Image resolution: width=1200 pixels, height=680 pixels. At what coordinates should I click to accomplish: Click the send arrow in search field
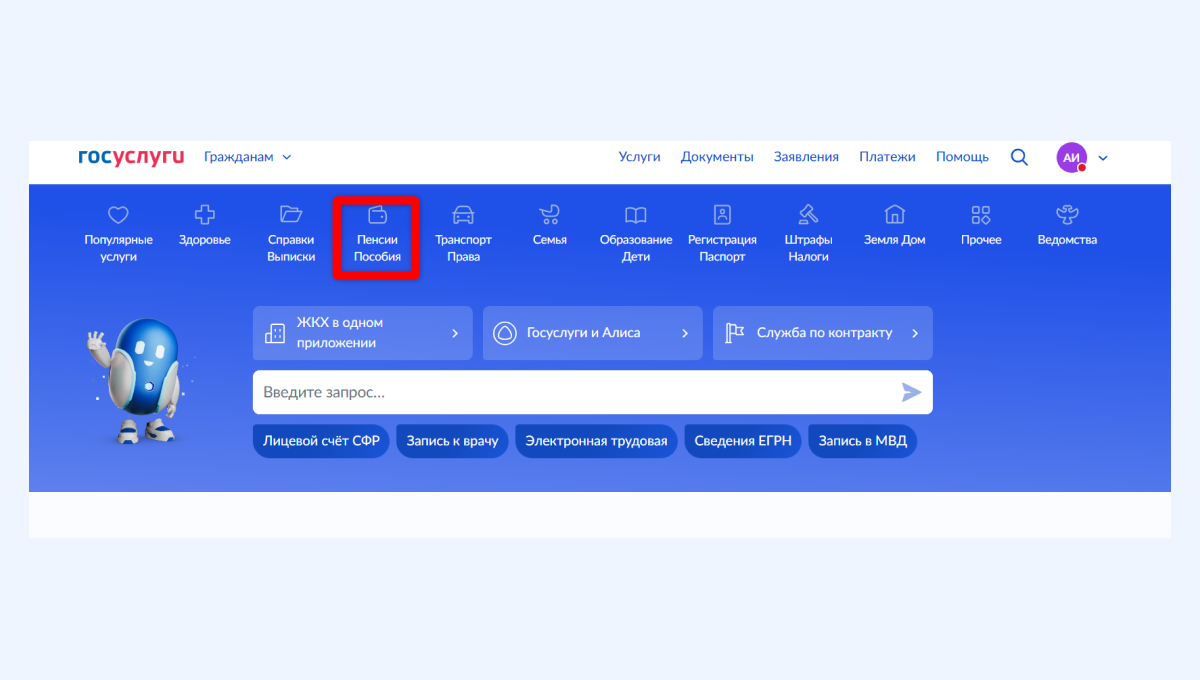(x=911, y=392)
